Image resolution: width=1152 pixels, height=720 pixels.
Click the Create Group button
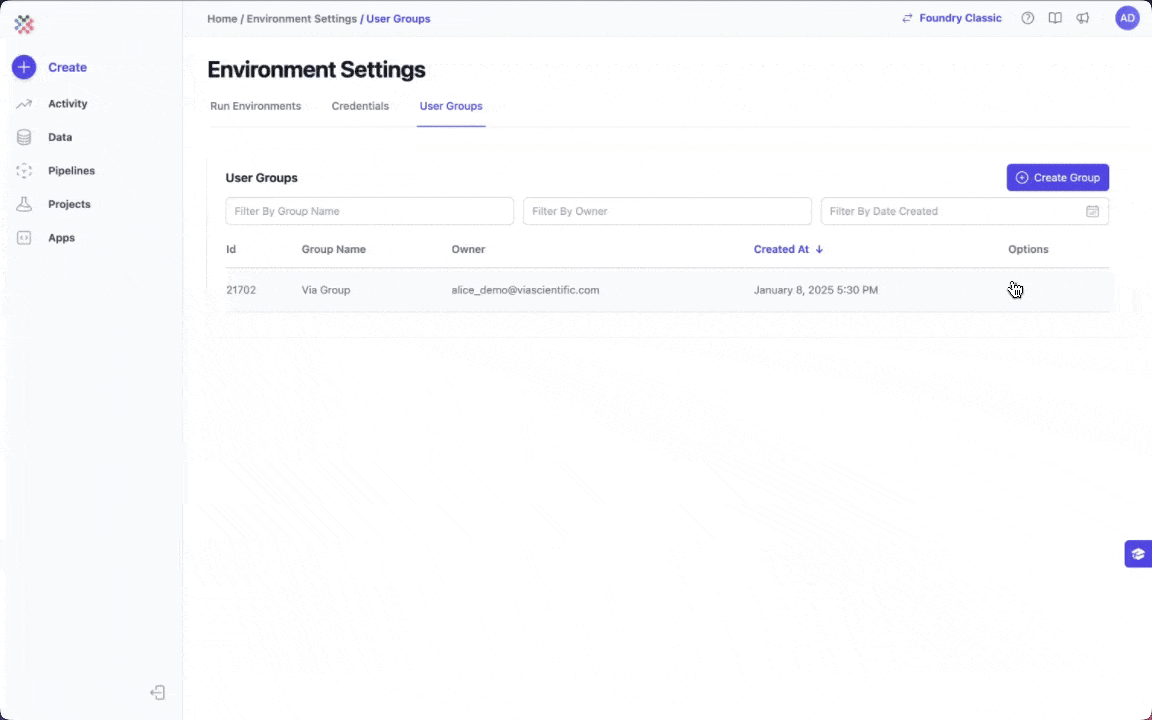click(1057, 177)
